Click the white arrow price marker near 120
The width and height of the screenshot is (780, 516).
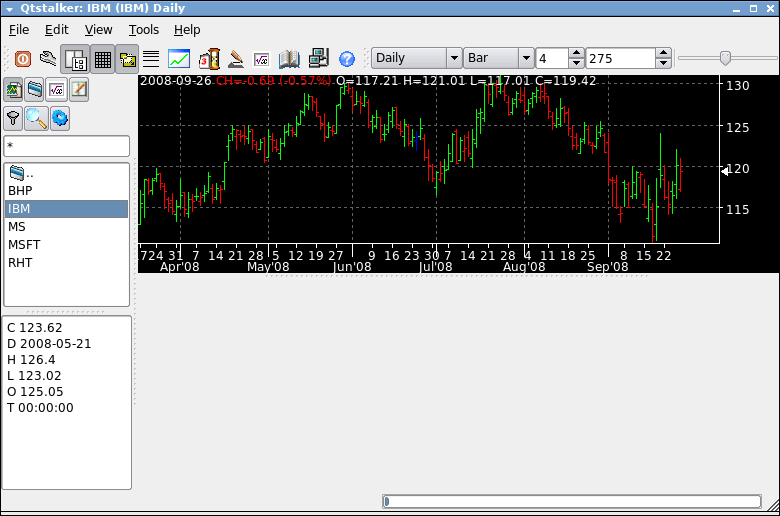coord(725,171)
